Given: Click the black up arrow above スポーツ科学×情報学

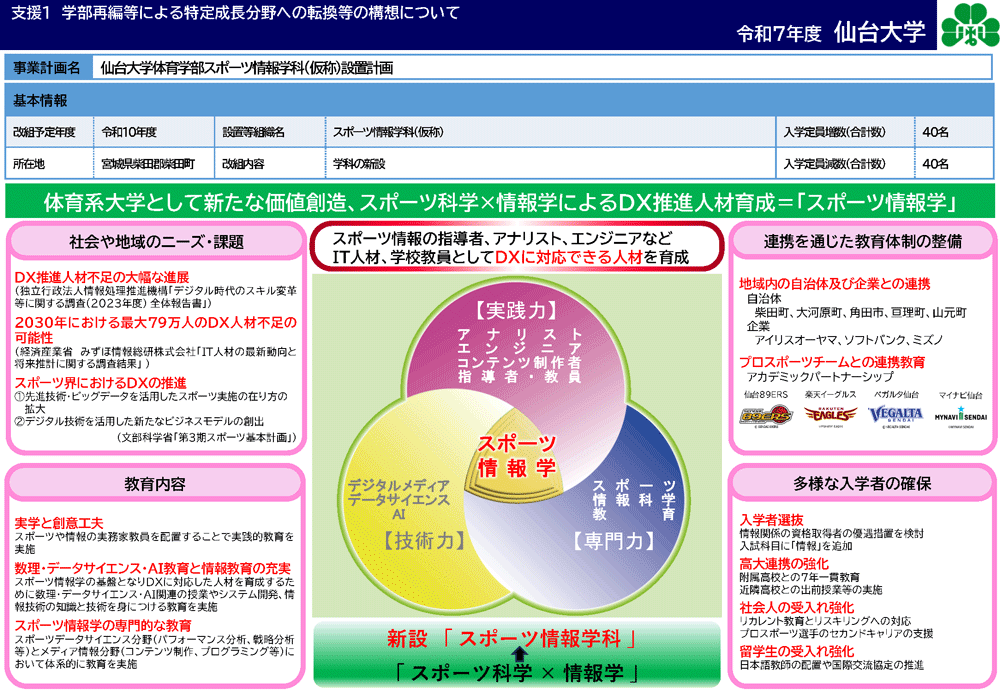Looking at the screenshot, I should [x=520, y=656].
